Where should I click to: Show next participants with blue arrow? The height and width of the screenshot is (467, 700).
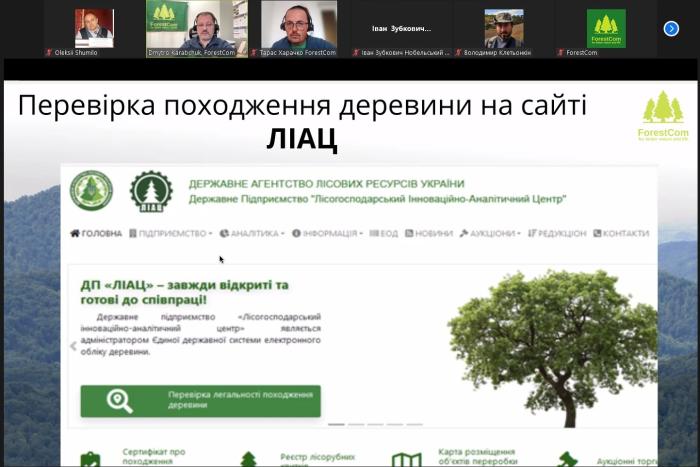point(671,28)
